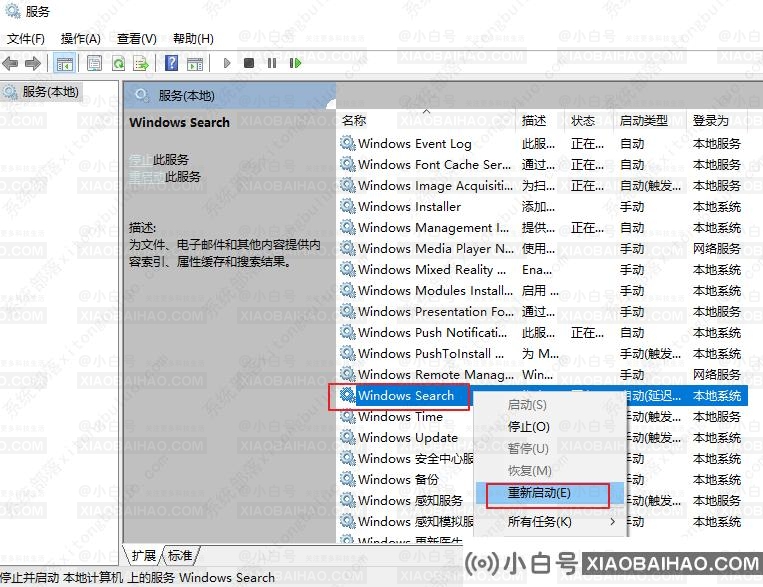Click the Export List toolbar icon

pyautogui.click(x=141, y=63)
